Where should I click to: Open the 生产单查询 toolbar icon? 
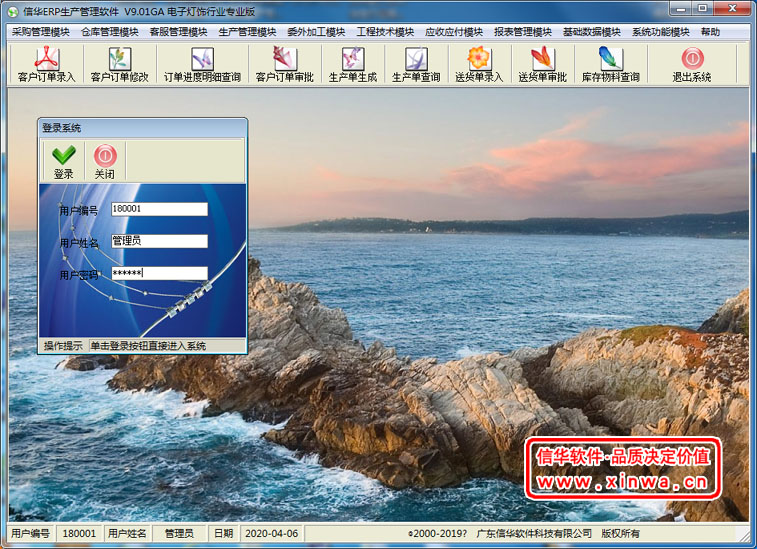[x=416, y=64]
